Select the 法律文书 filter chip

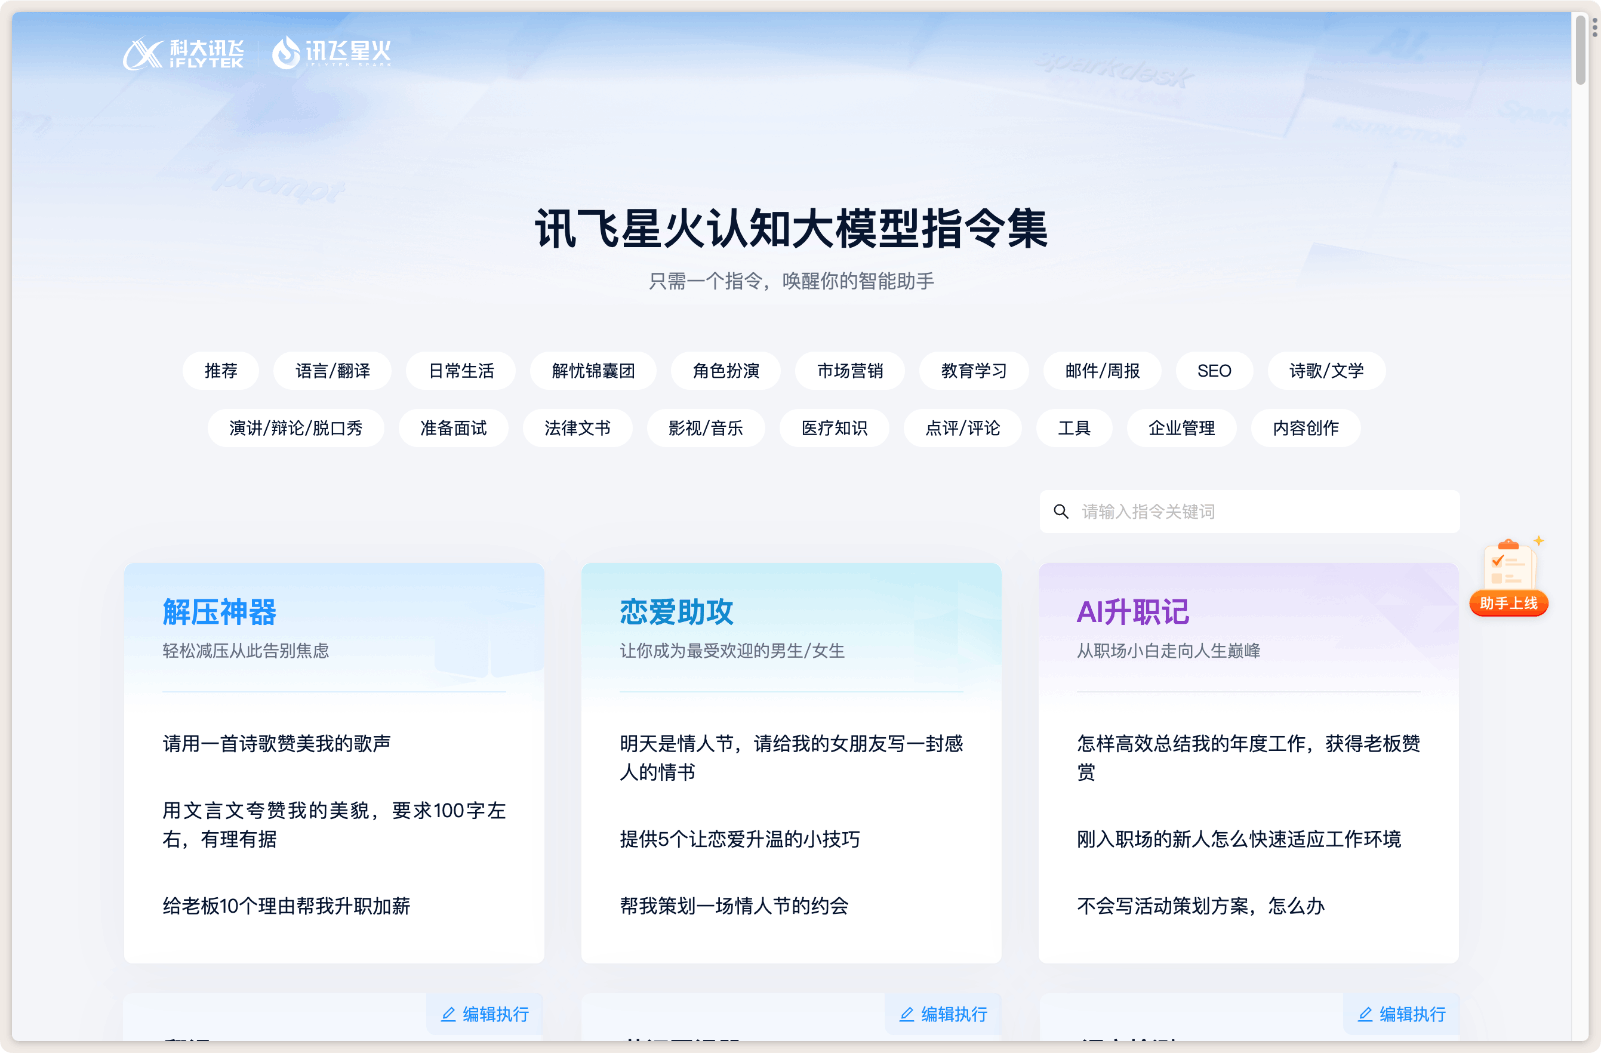[x=578, y=428]
